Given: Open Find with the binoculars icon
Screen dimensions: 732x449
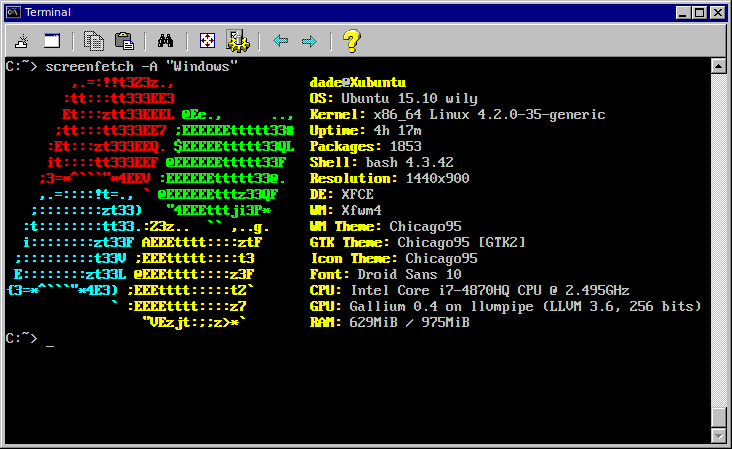Looking at the screenshot, I should [x=166, y=41].
